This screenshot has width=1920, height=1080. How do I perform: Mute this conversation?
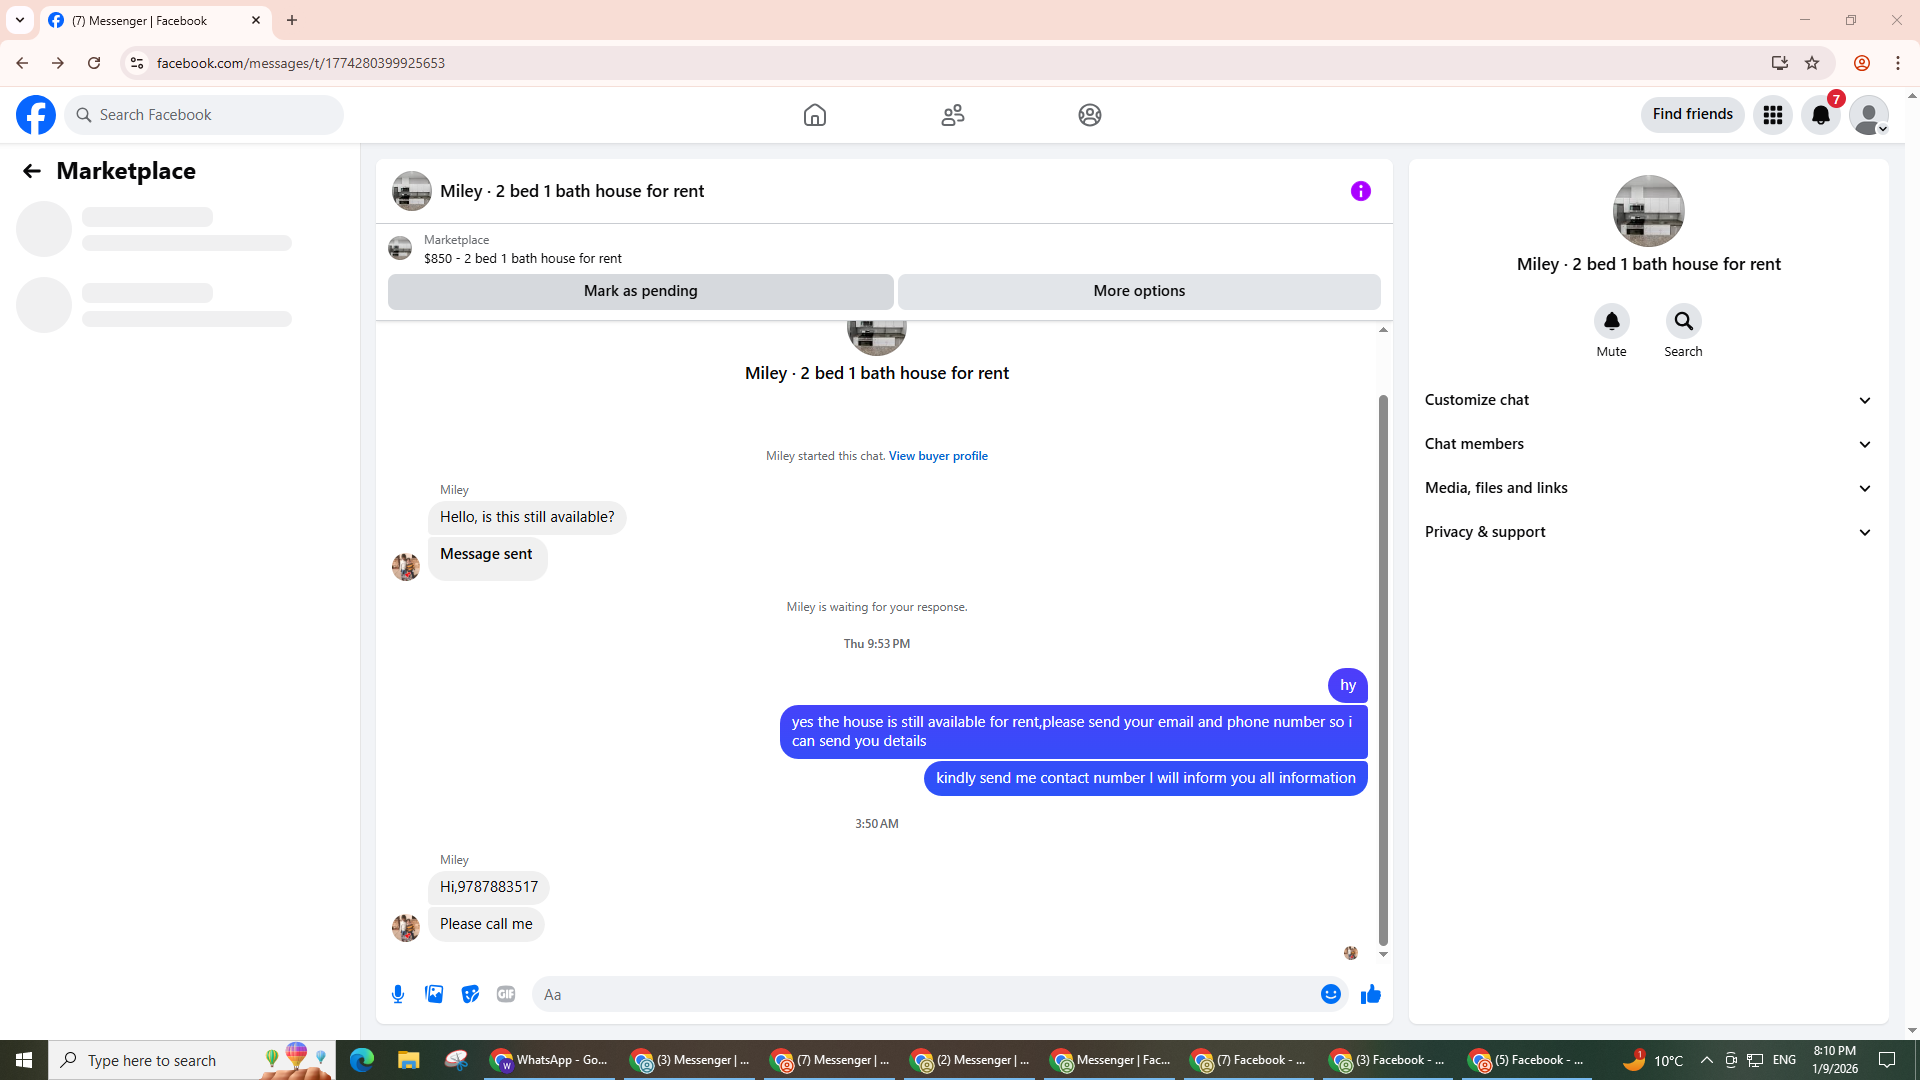(x=1611, y=322)
